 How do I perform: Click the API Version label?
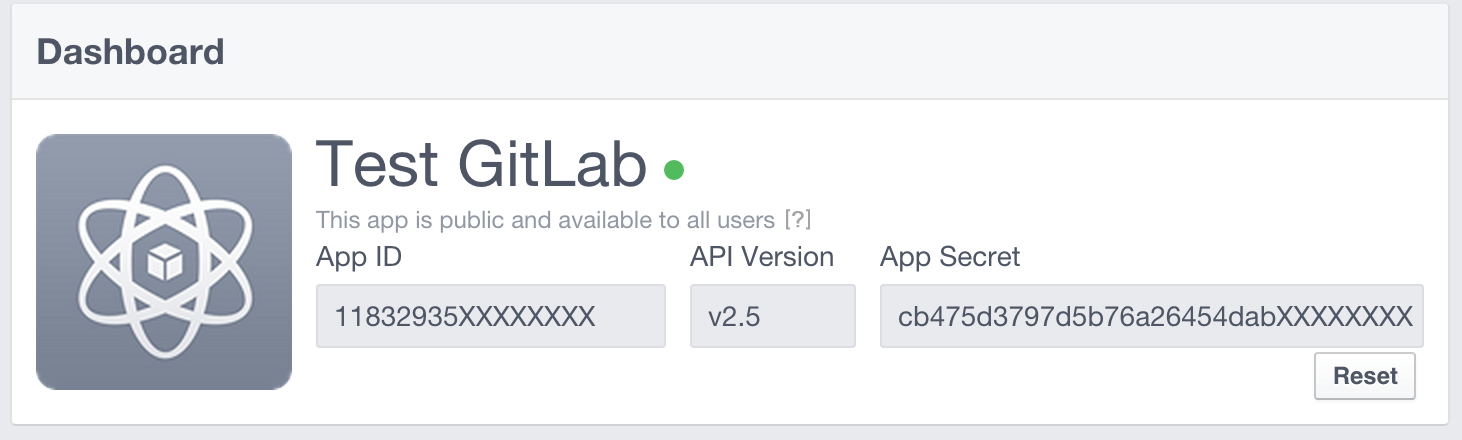click(x=762, y=257)
